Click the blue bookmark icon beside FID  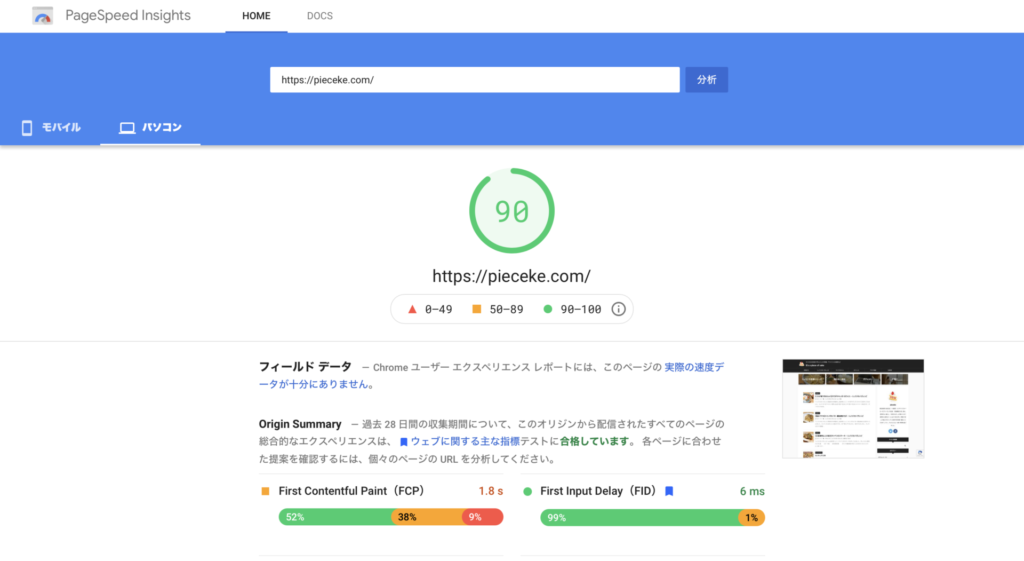[669, 491]
